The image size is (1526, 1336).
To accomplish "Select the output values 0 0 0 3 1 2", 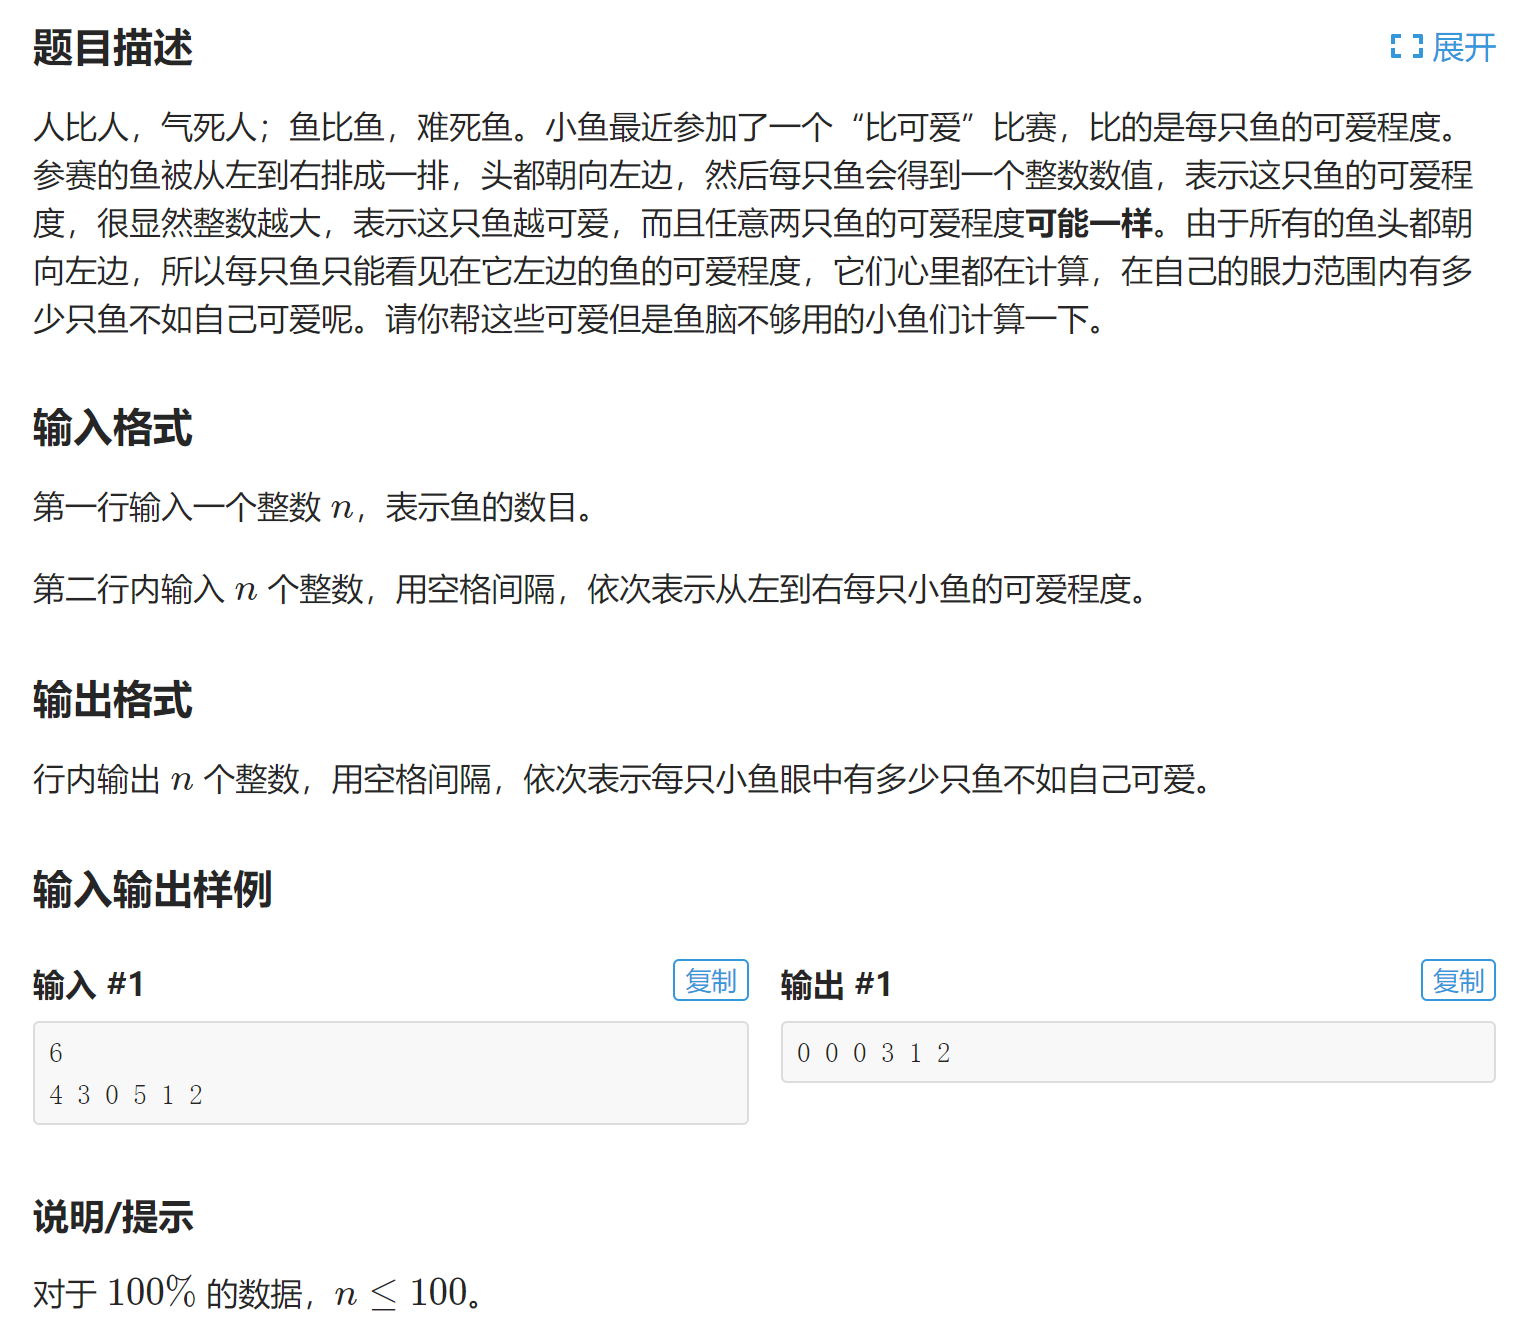I will tap(874, 1052).
